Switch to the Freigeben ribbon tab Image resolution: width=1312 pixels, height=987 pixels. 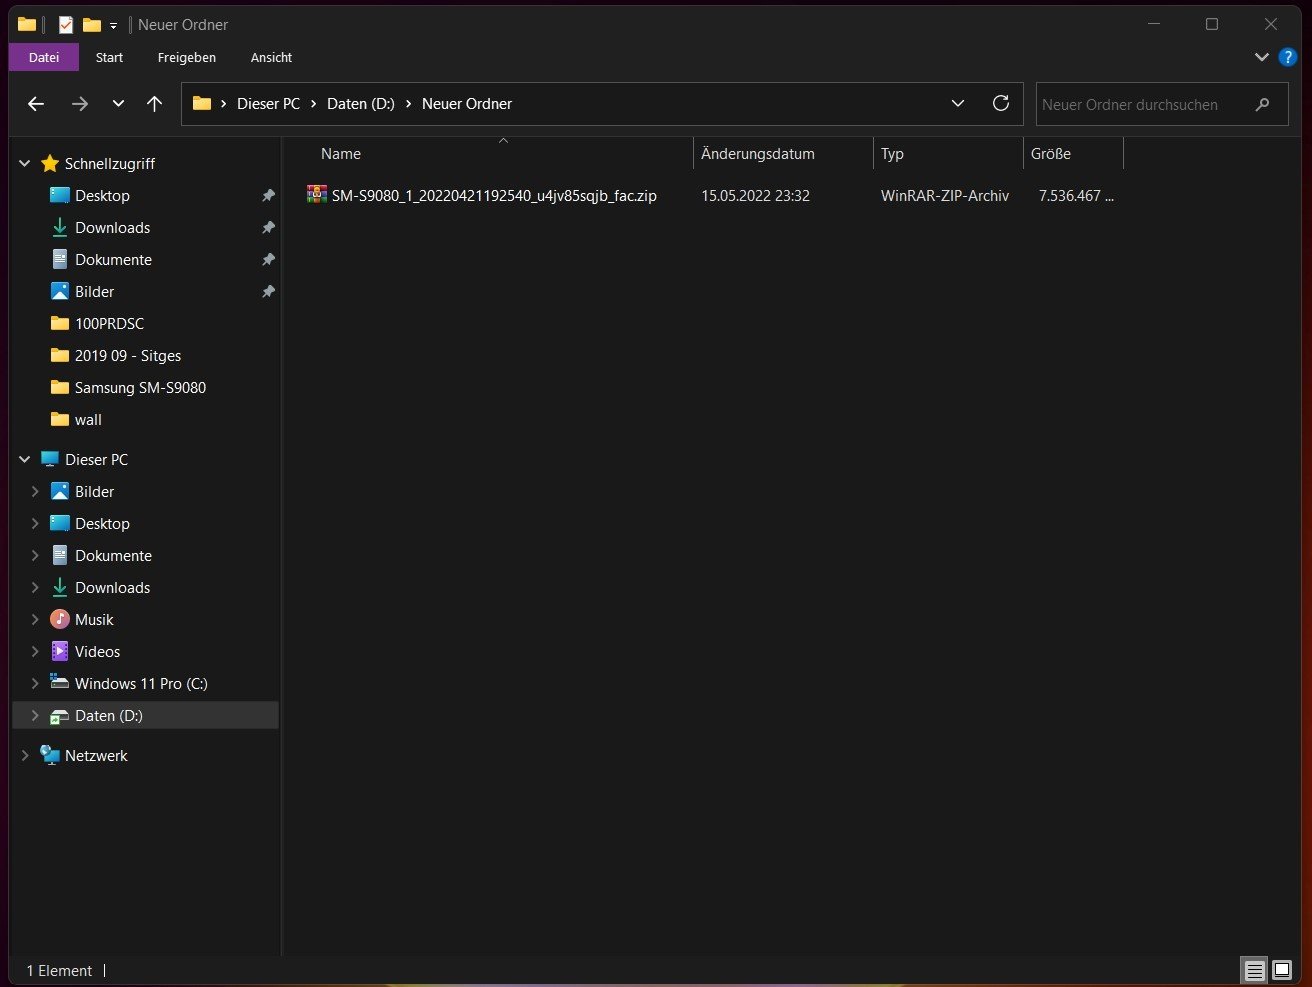pyautogui.click(x=187, y=57)
